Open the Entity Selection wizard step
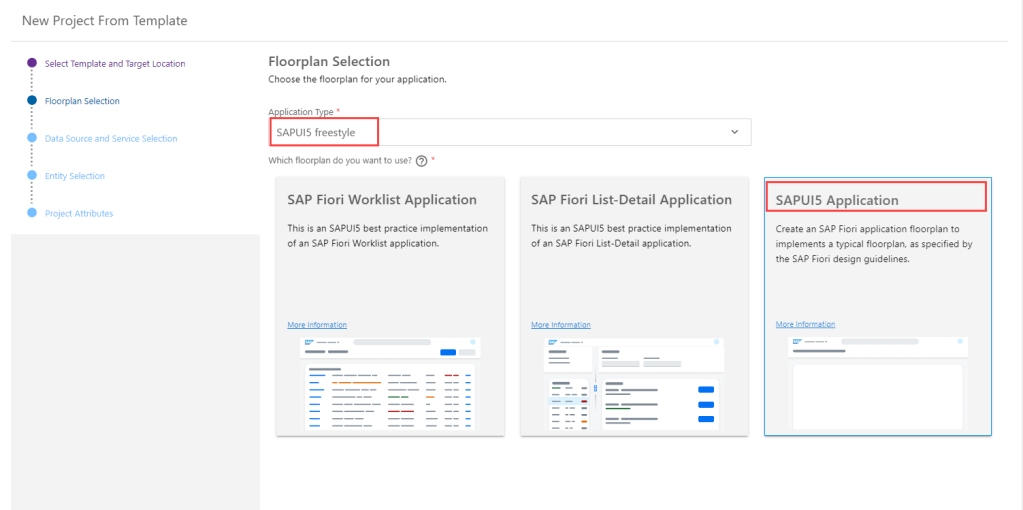1023x510 pixels. click(x=75, y=176)
